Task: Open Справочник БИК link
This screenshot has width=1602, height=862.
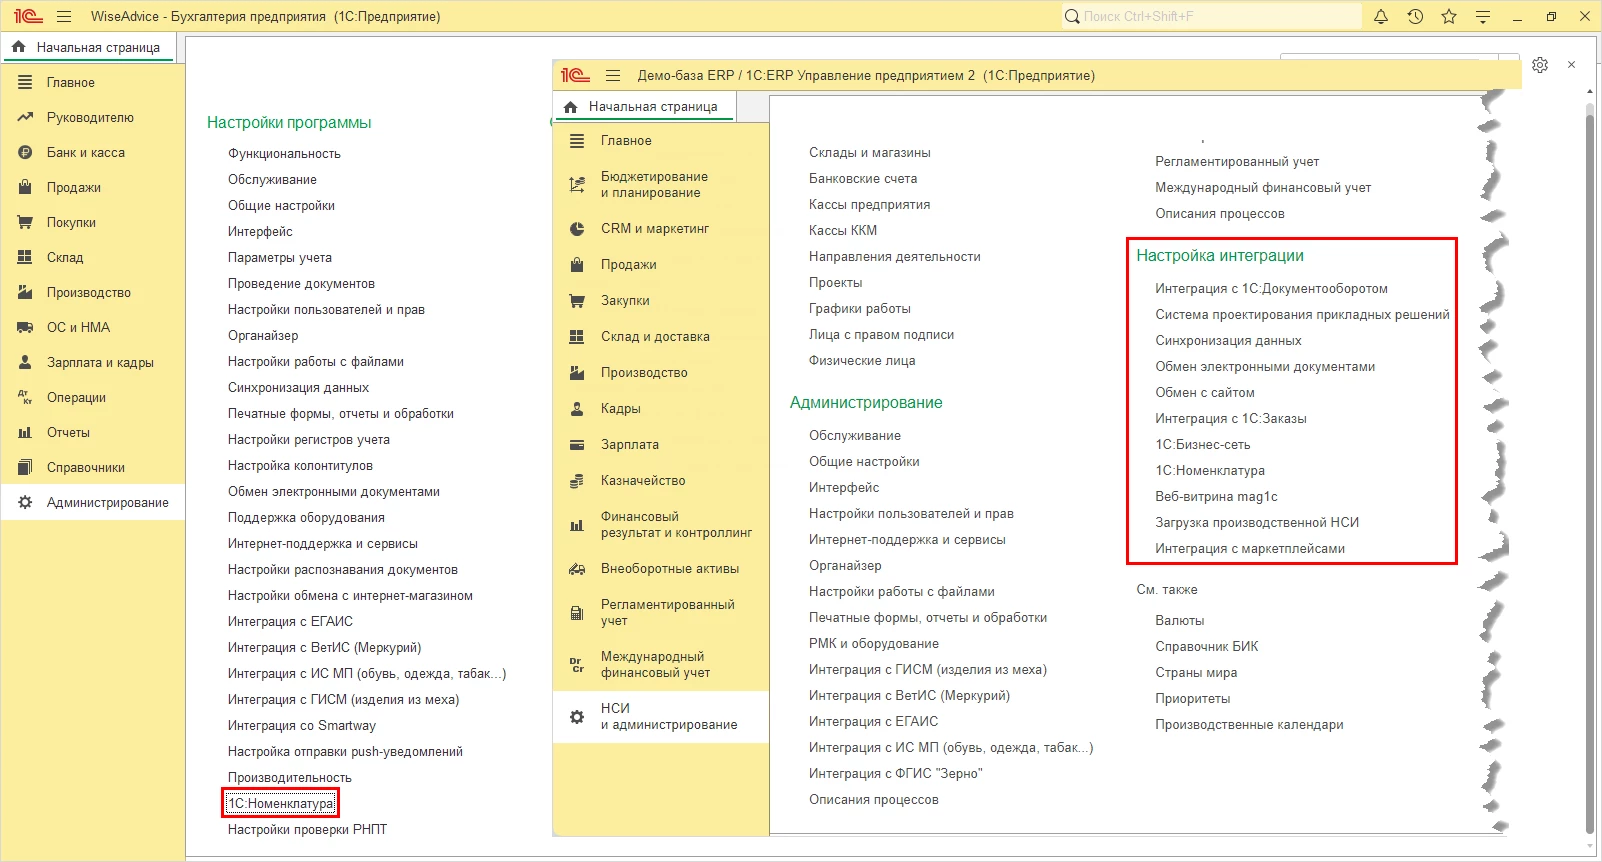Action: point(1207,647)
